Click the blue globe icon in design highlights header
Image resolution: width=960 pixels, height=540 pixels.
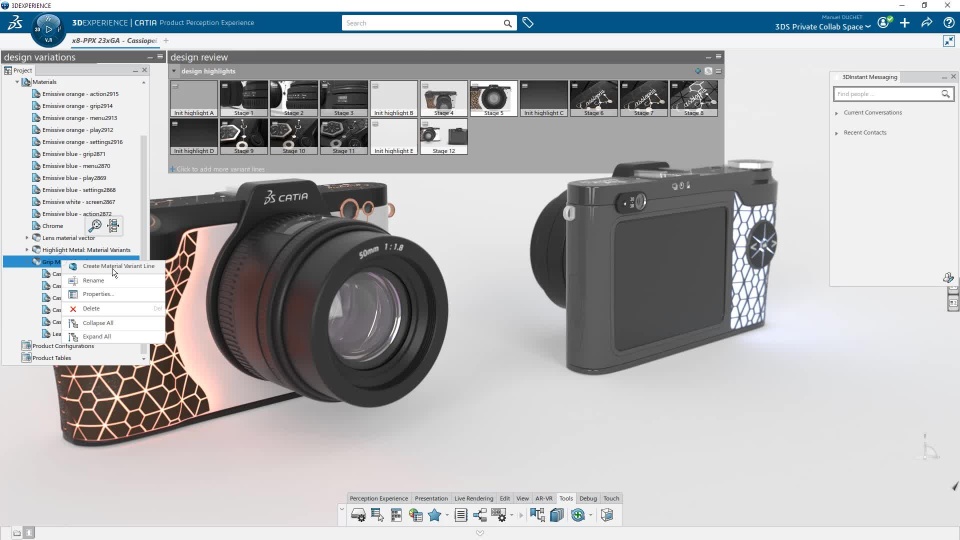coord(698,71)
